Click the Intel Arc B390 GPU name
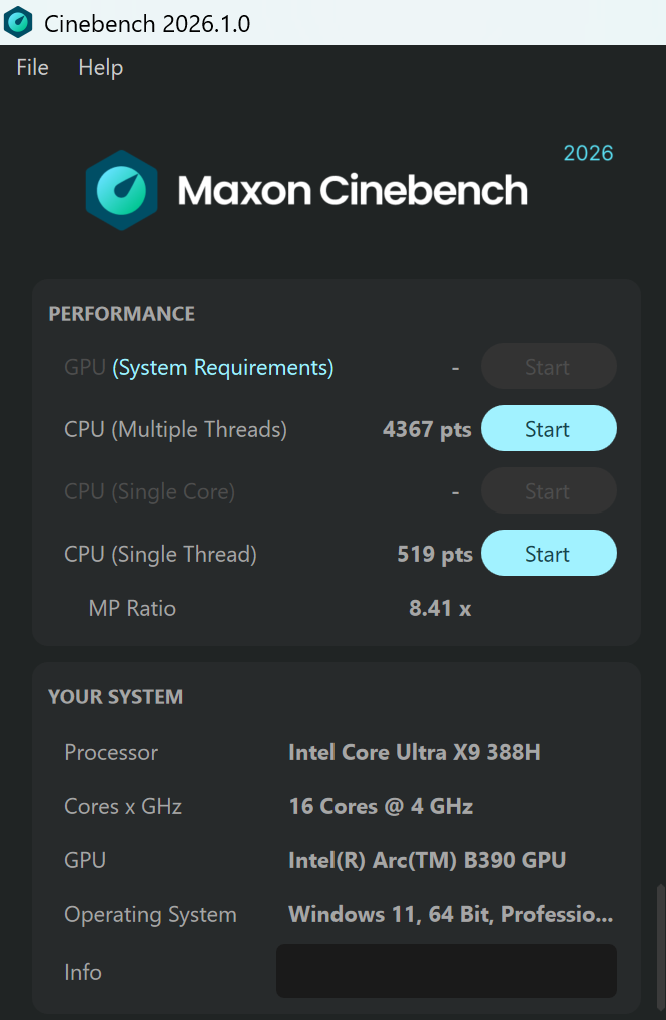The image size is (666, 1020). [427, 860]
